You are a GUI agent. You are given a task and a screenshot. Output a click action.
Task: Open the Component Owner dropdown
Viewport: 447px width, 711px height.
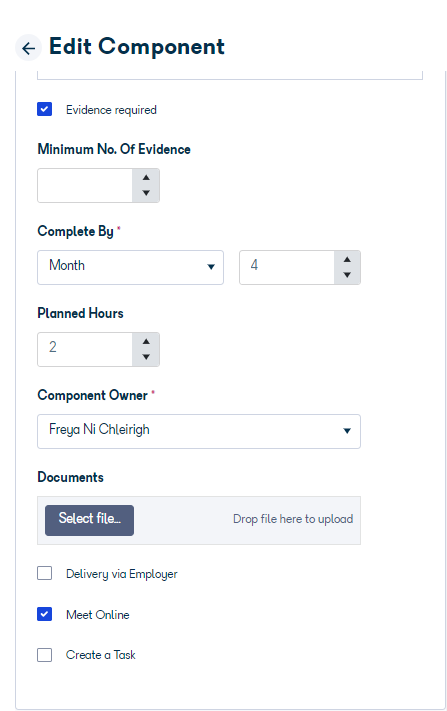[x=199, y=431]
